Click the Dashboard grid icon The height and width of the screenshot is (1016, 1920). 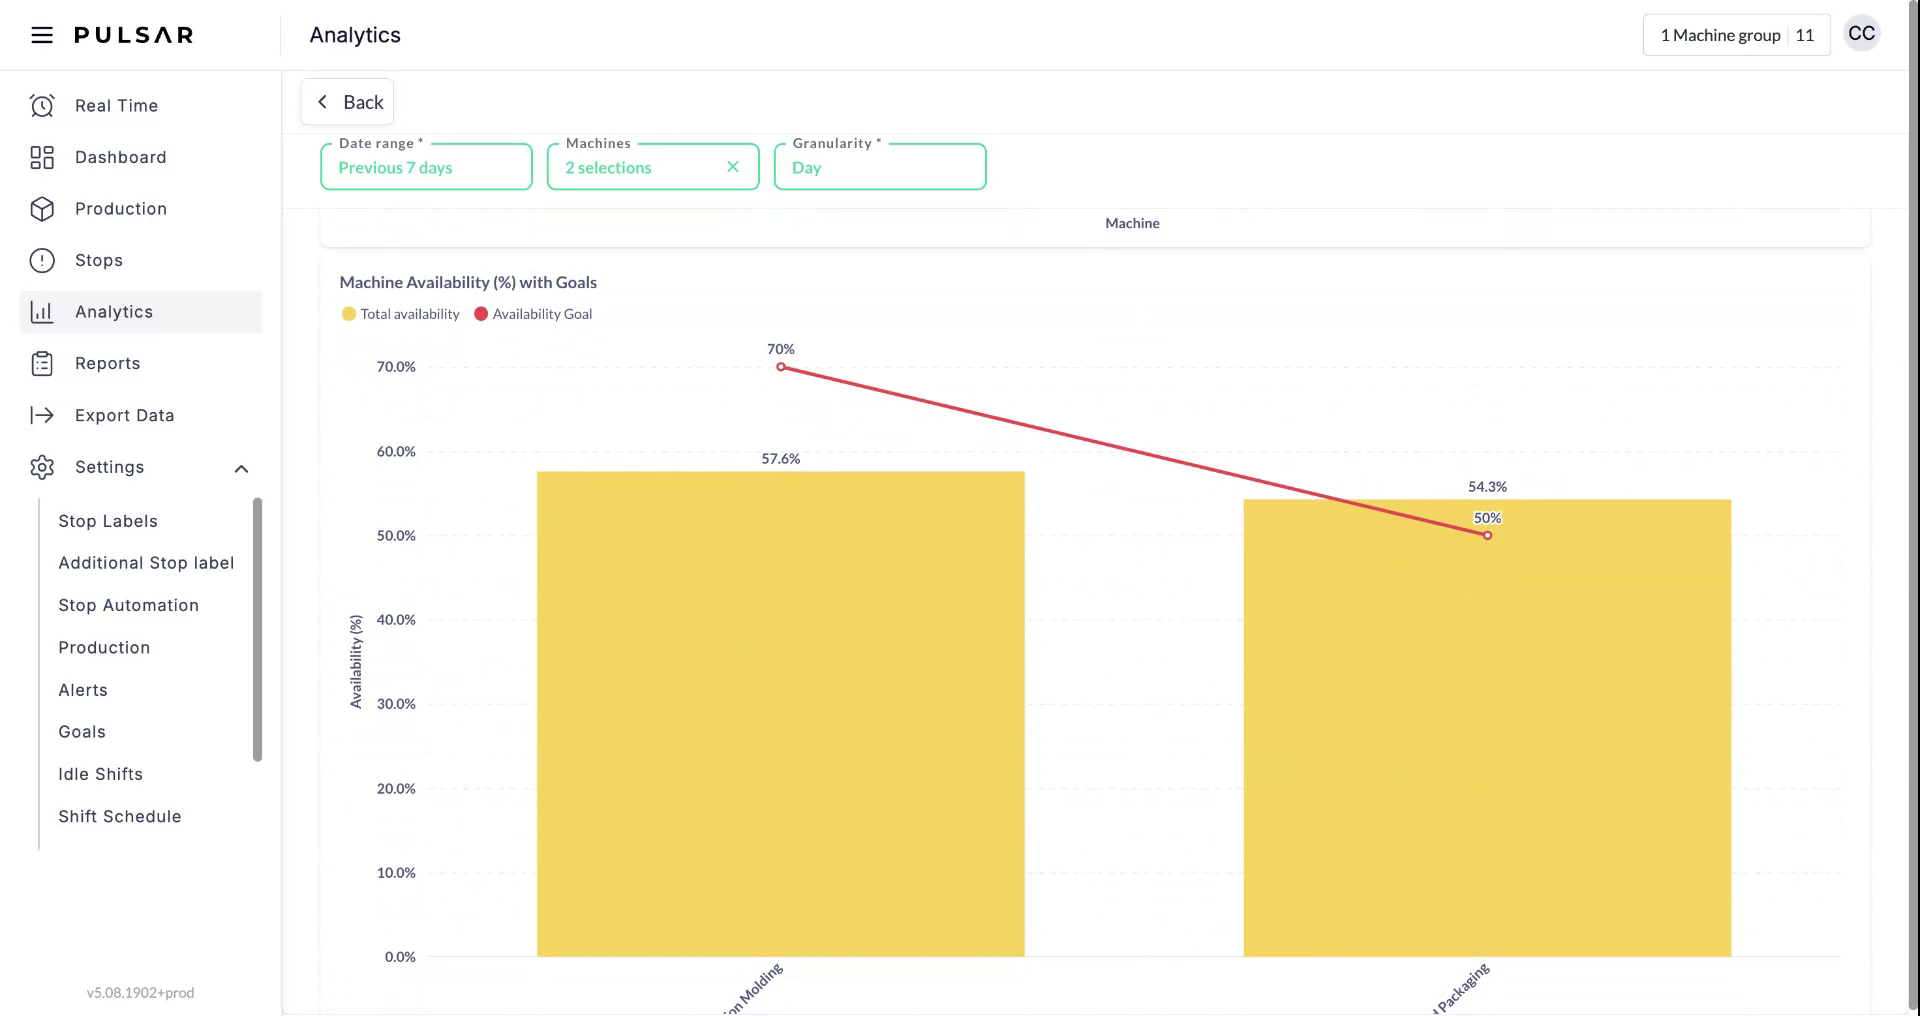42,158
